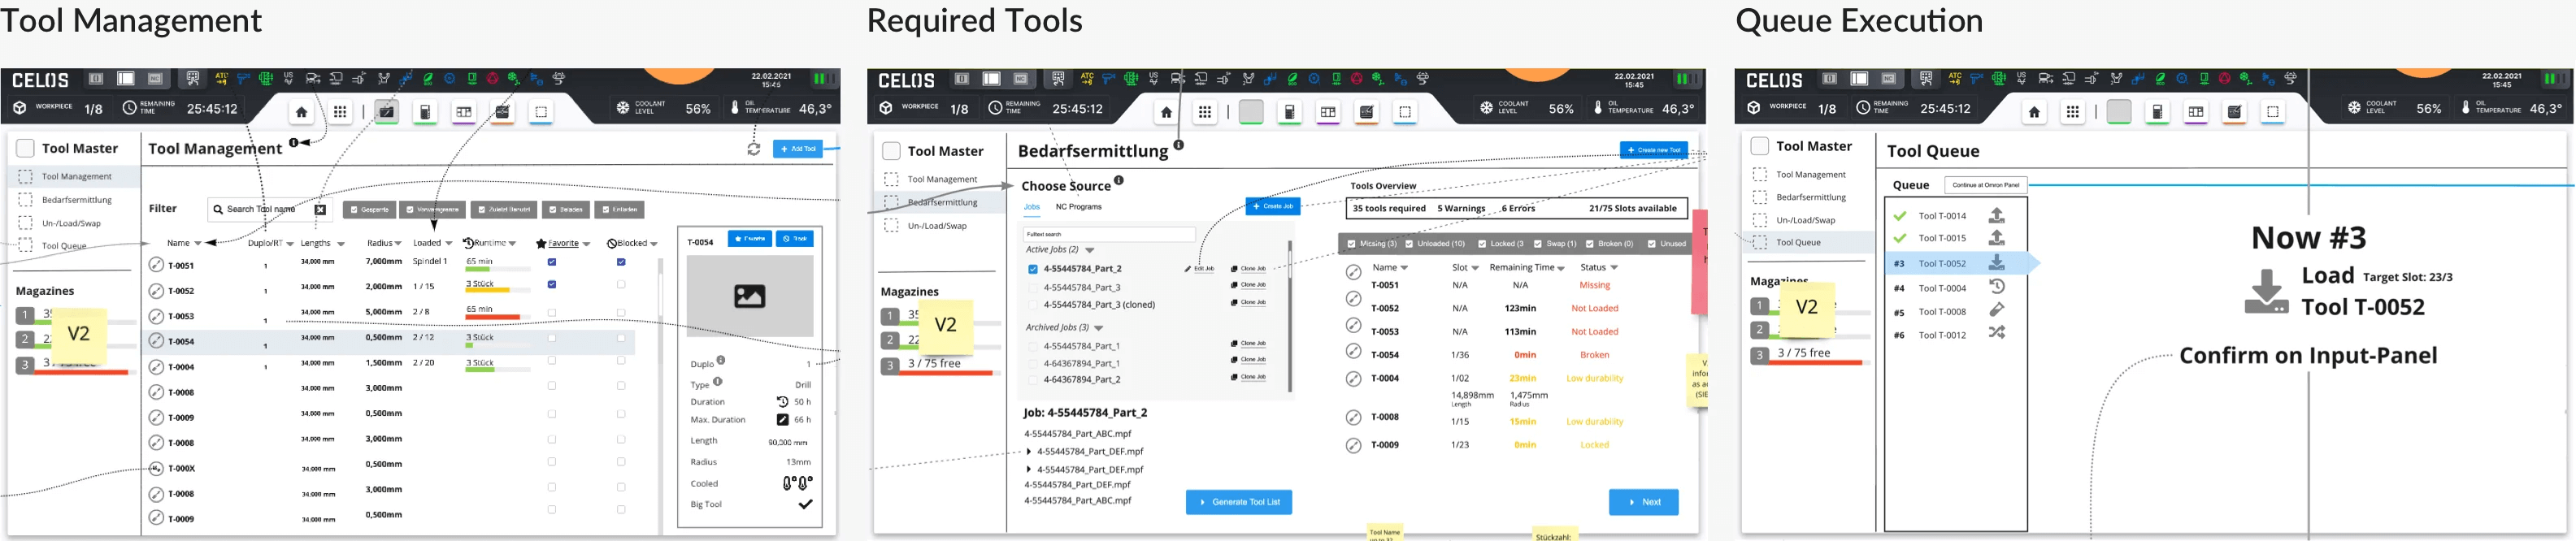2576x541 pixels.
Task: Collapse Archived Jobs (3) section
Action: [x=1099, y=328]
